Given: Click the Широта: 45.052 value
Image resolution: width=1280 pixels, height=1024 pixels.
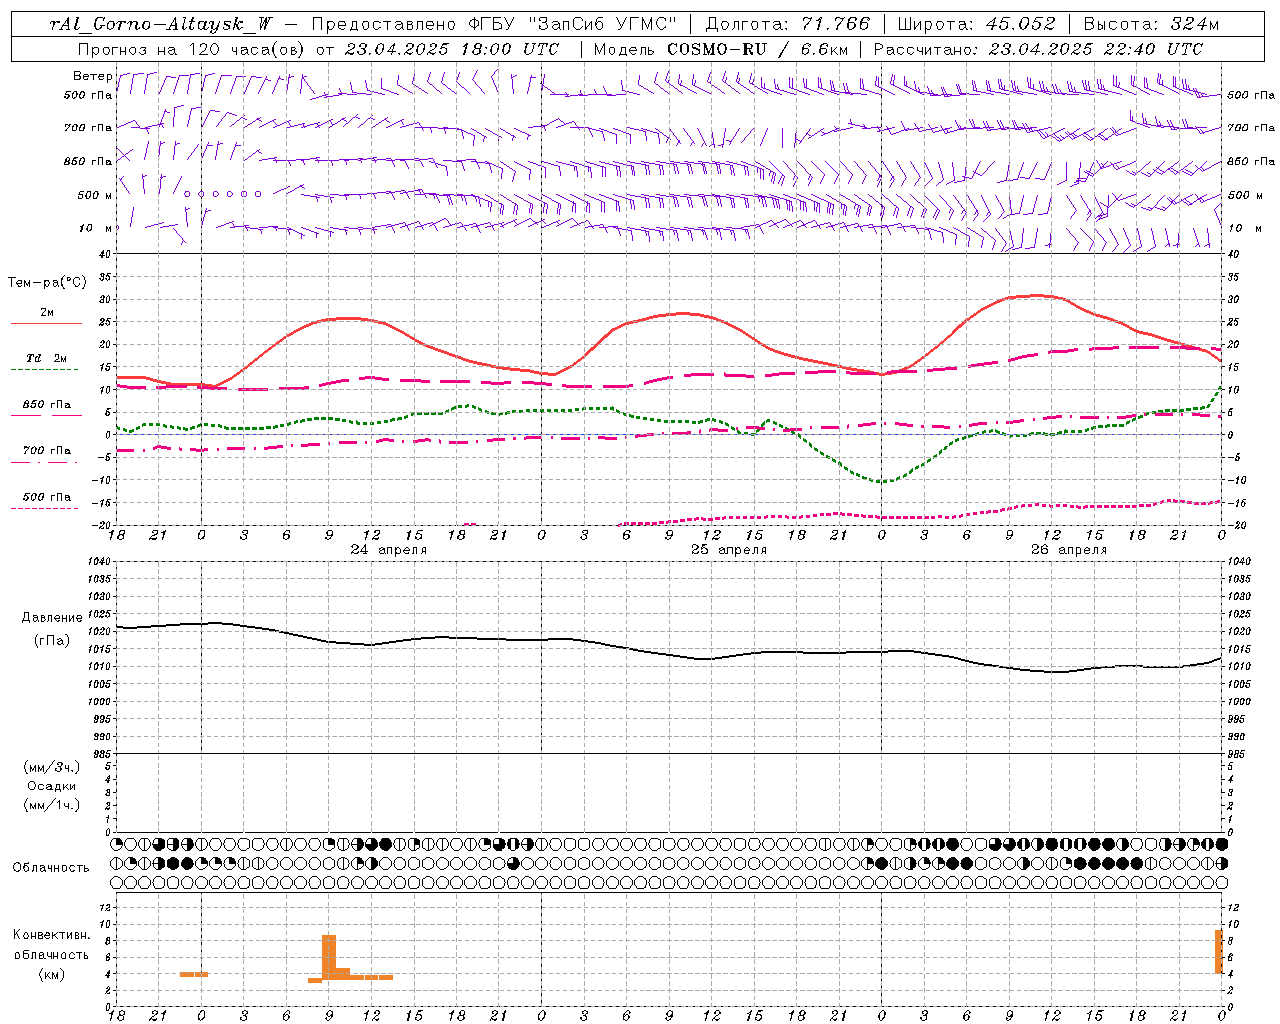Looking at the screenshot, I should click(x=977, y=24).
